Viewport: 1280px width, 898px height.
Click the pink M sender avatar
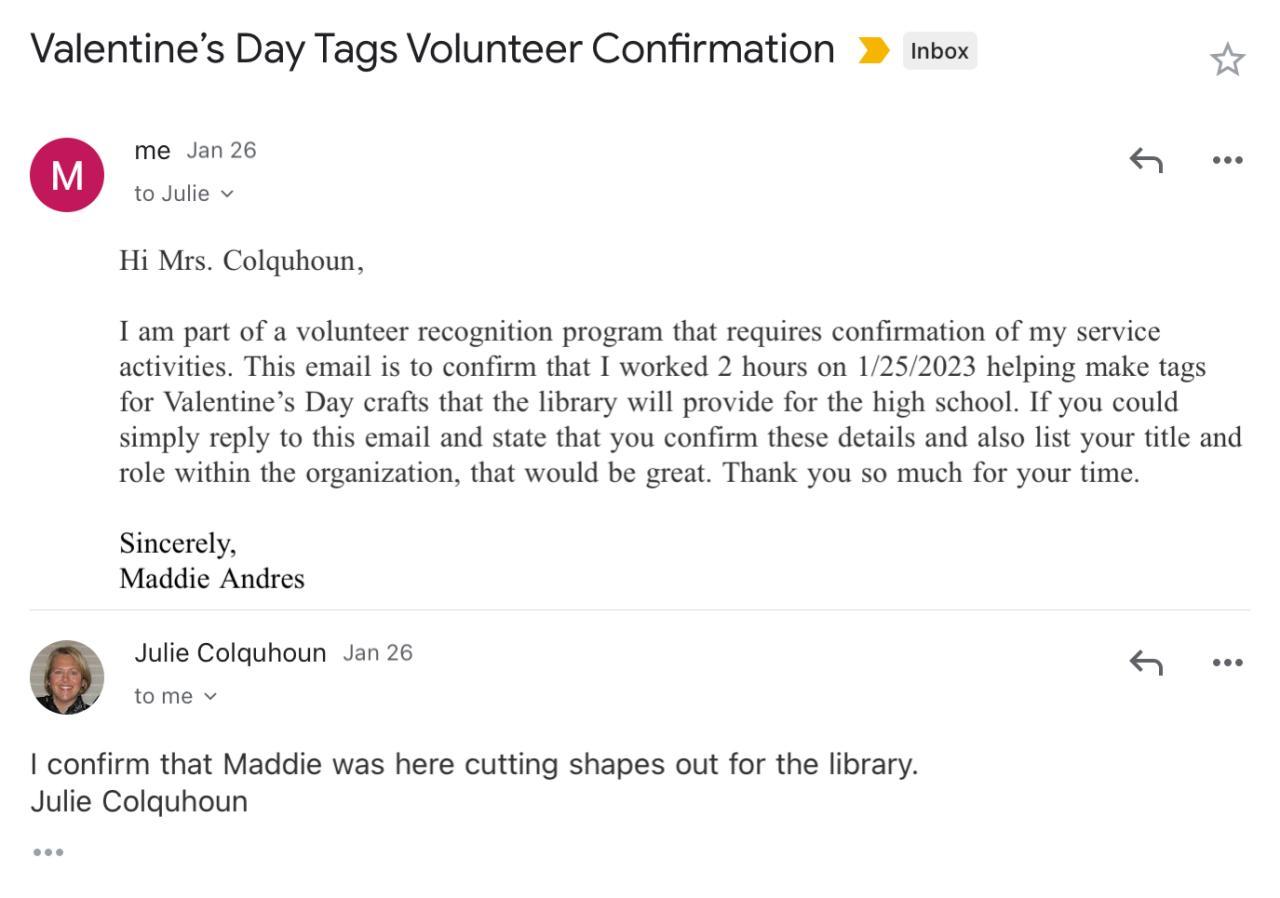click(x=67, y=175)
